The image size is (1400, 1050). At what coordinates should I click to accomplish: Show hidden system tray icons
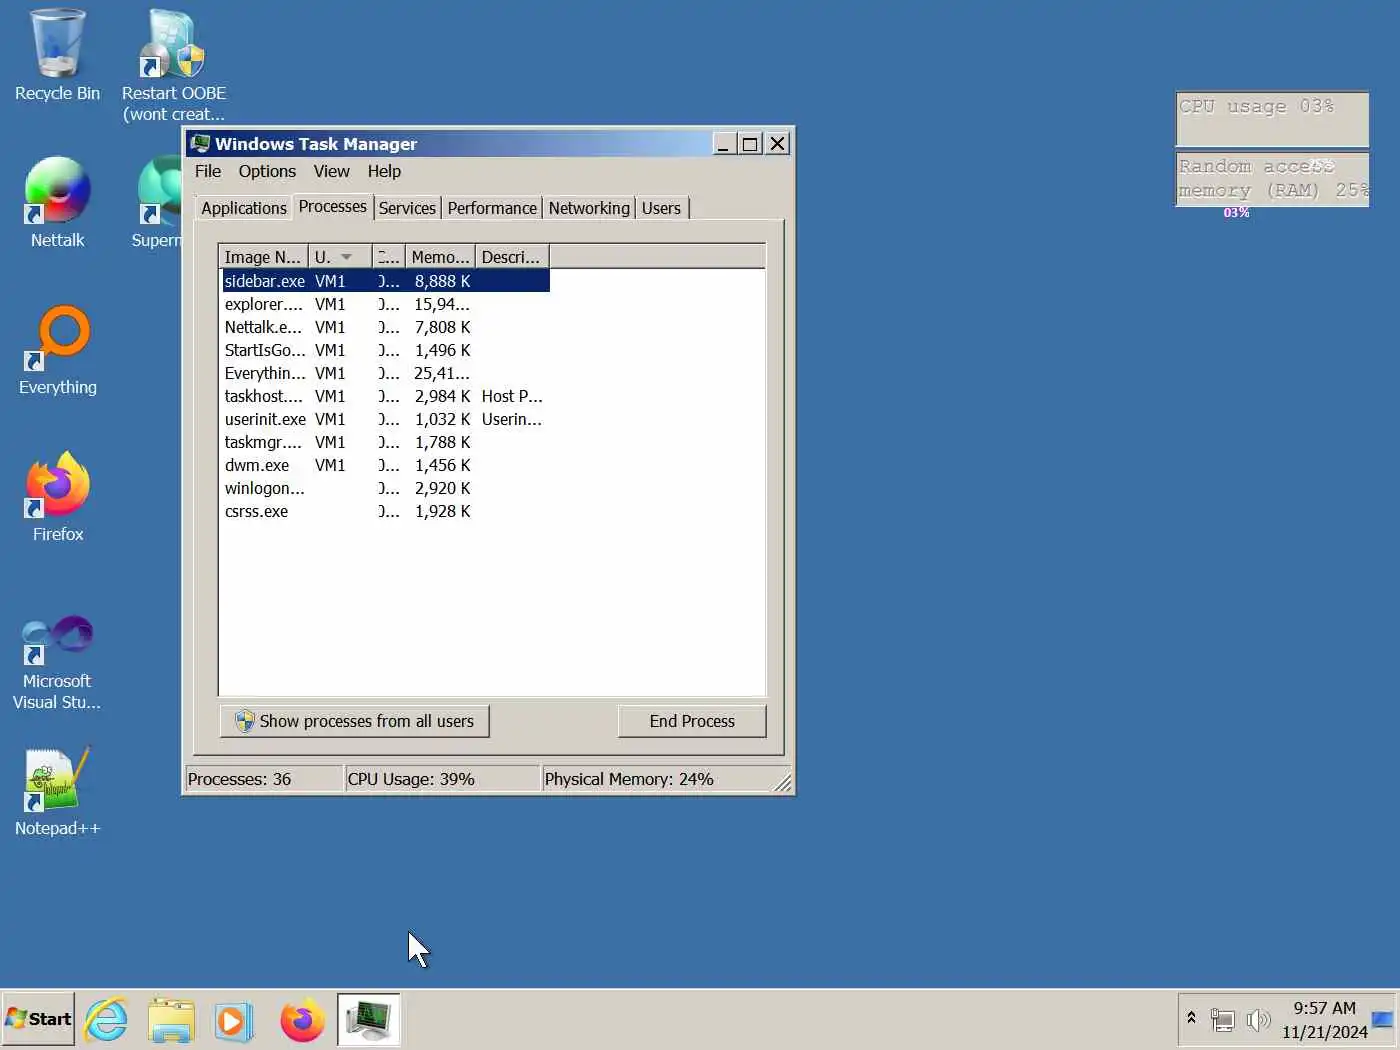click(x=1191, y=1018)
